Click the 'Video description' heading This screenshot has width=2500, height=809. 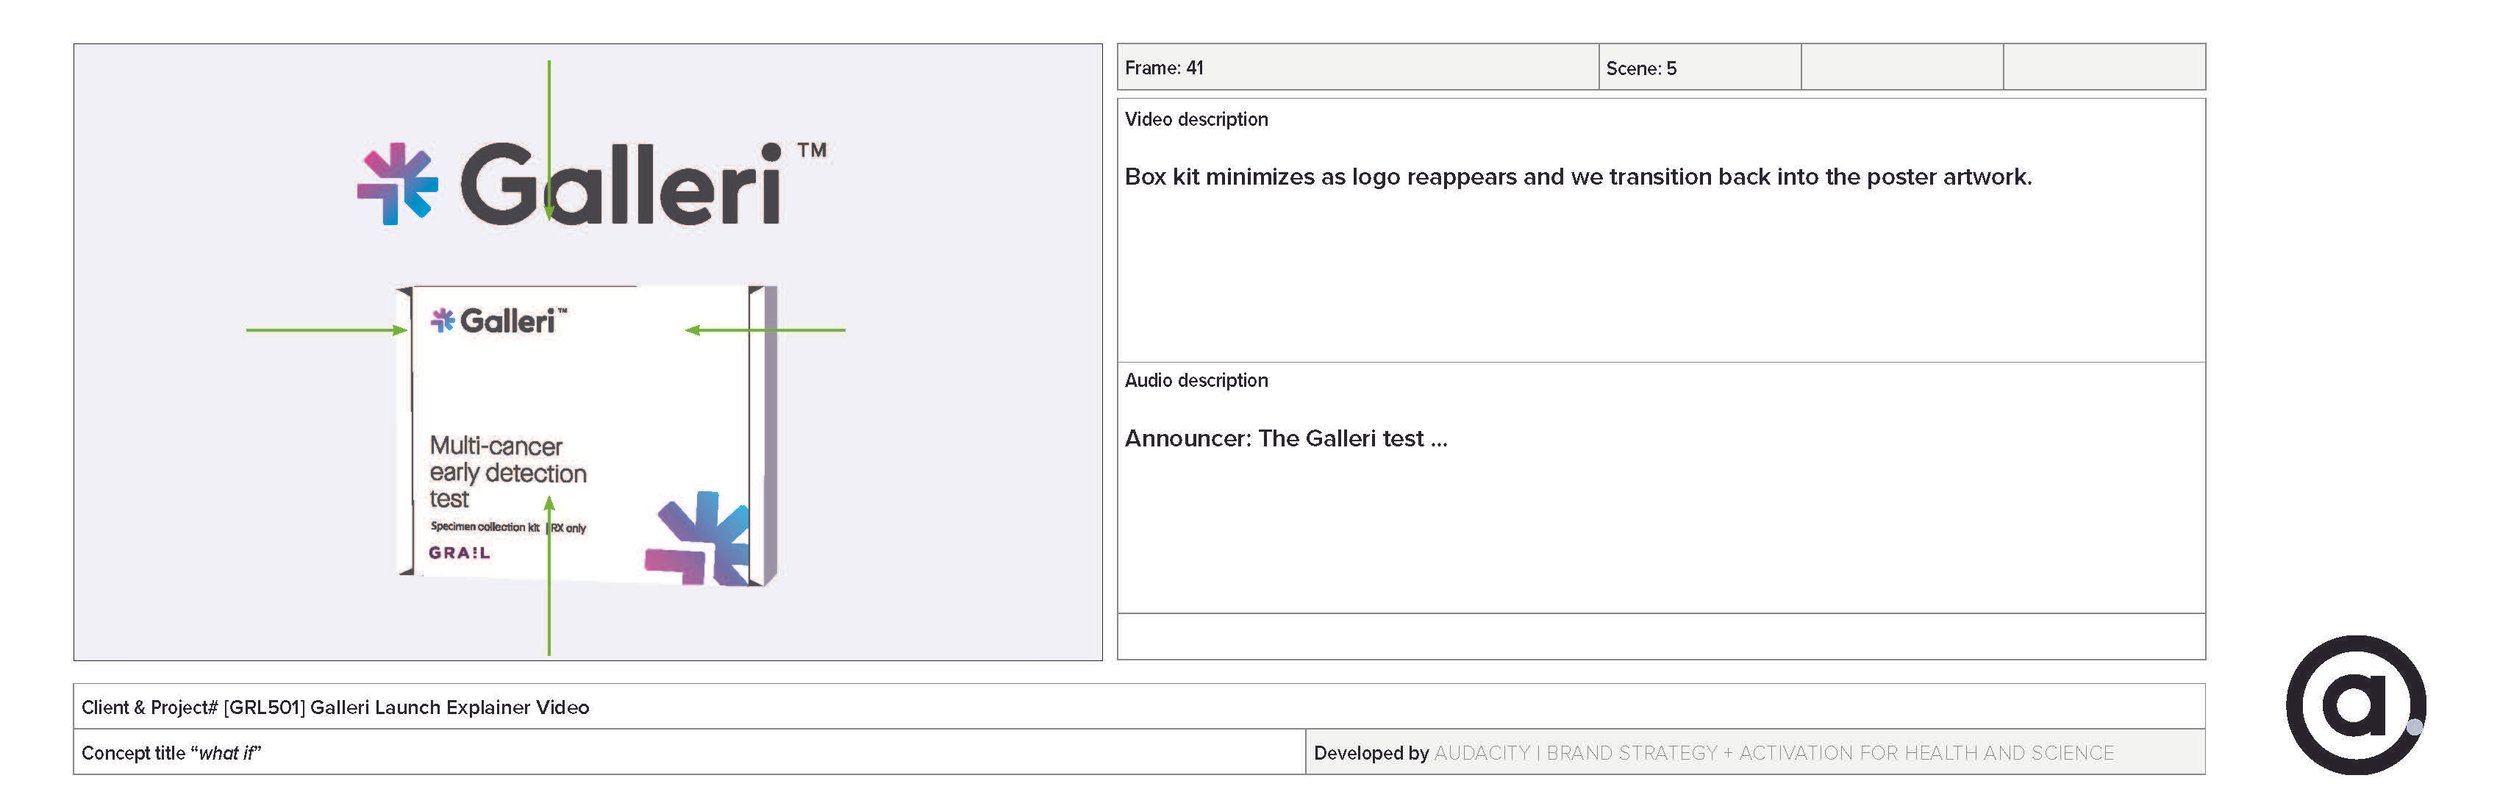point(1196,119)
